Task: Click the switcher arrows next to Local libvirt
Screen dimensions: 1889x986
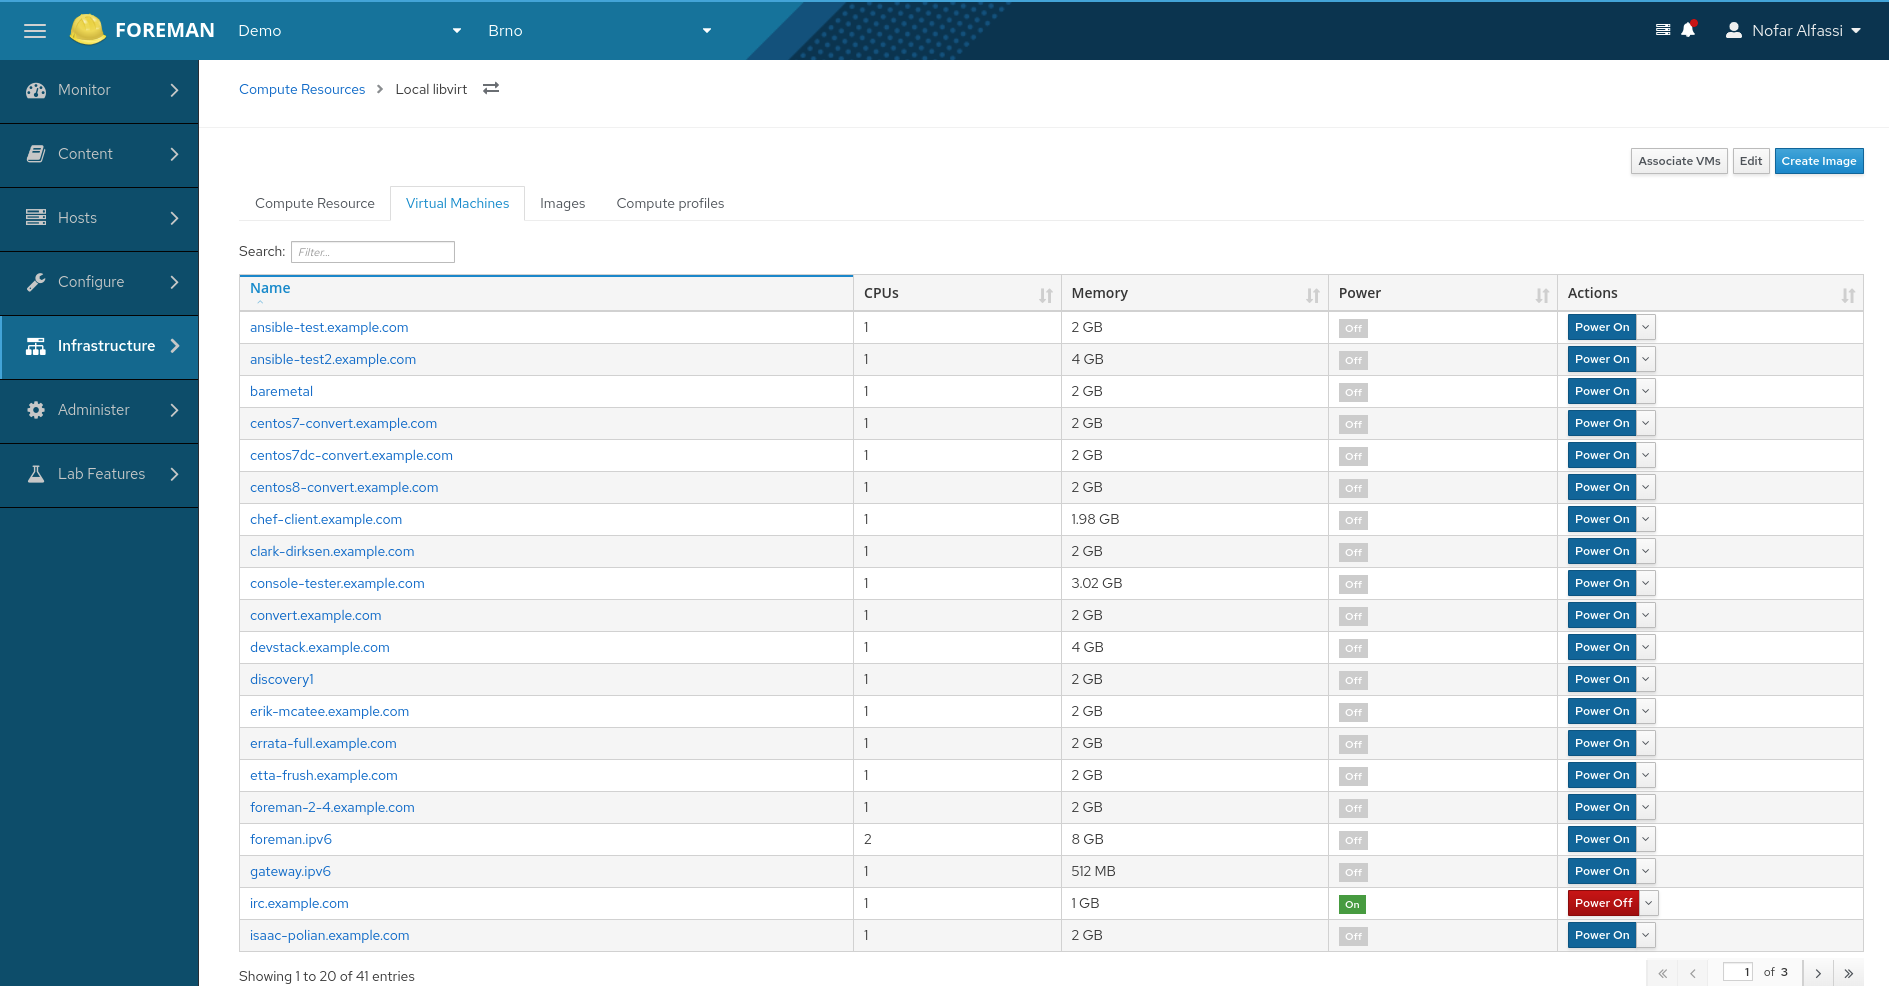Action: tap(491, 89)
